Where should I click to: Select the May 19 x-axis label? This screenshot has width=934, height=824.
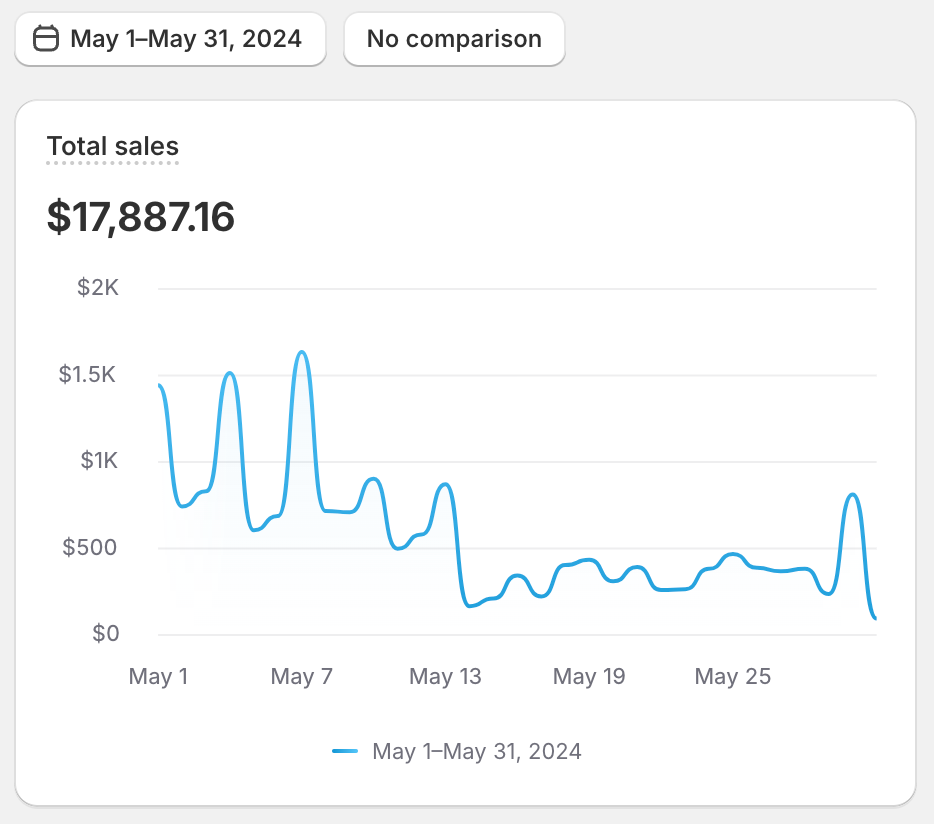click(x=589, y=677)
